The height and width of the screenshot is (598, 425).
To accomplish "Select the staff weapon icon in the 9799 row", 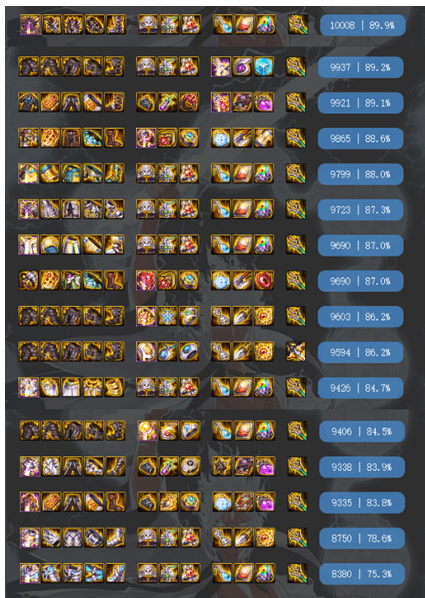I will (x=296, y=173).
